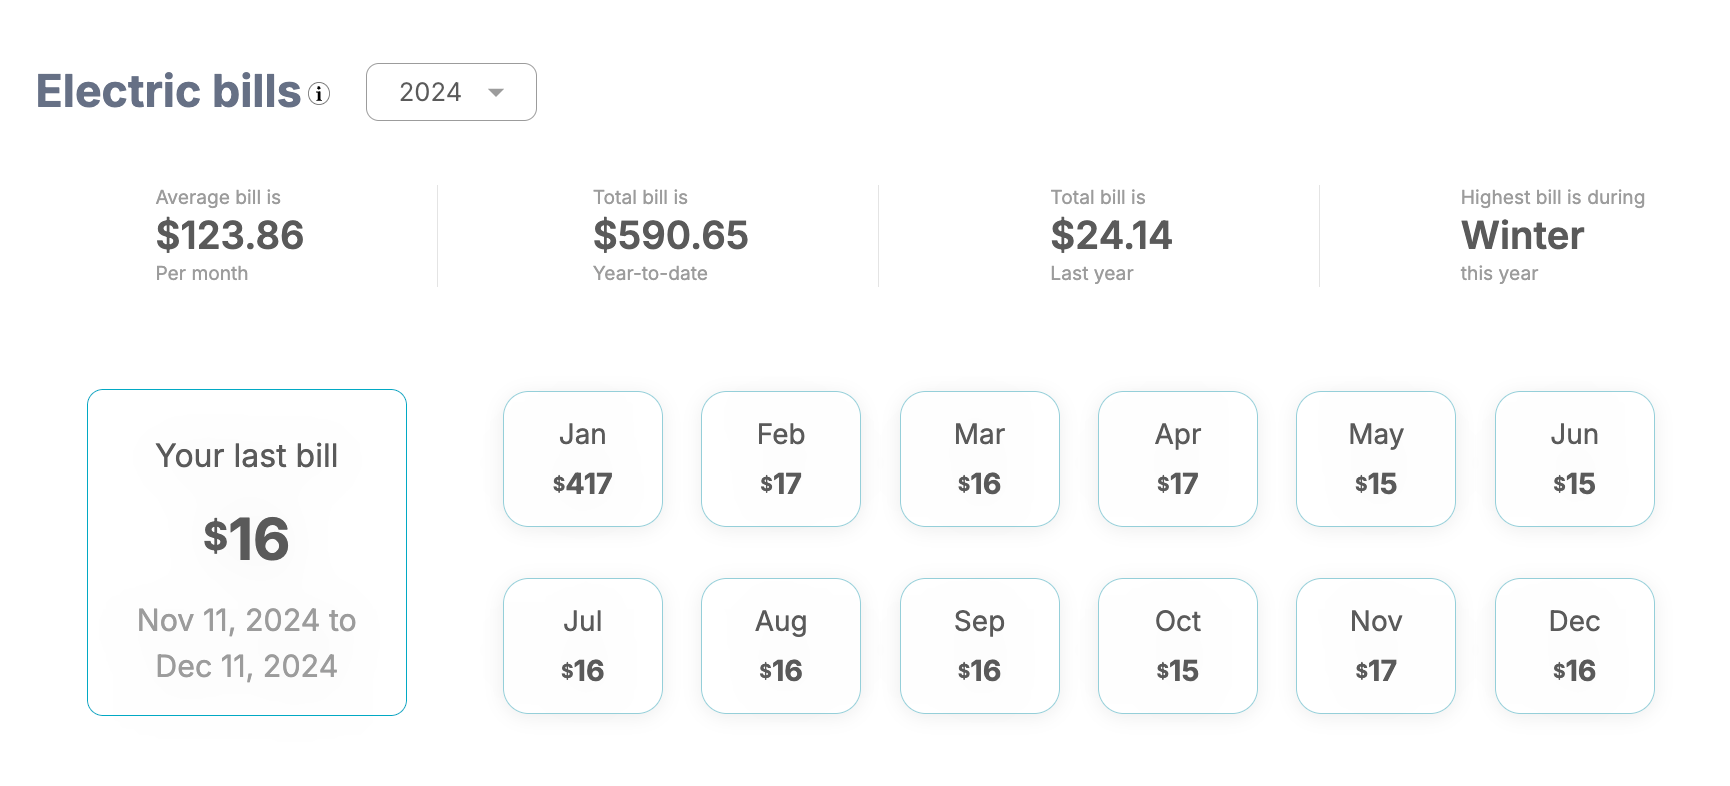Open the 2024 year dropdown
Screen dimensions: 1730x786
[x=450, y=92]
